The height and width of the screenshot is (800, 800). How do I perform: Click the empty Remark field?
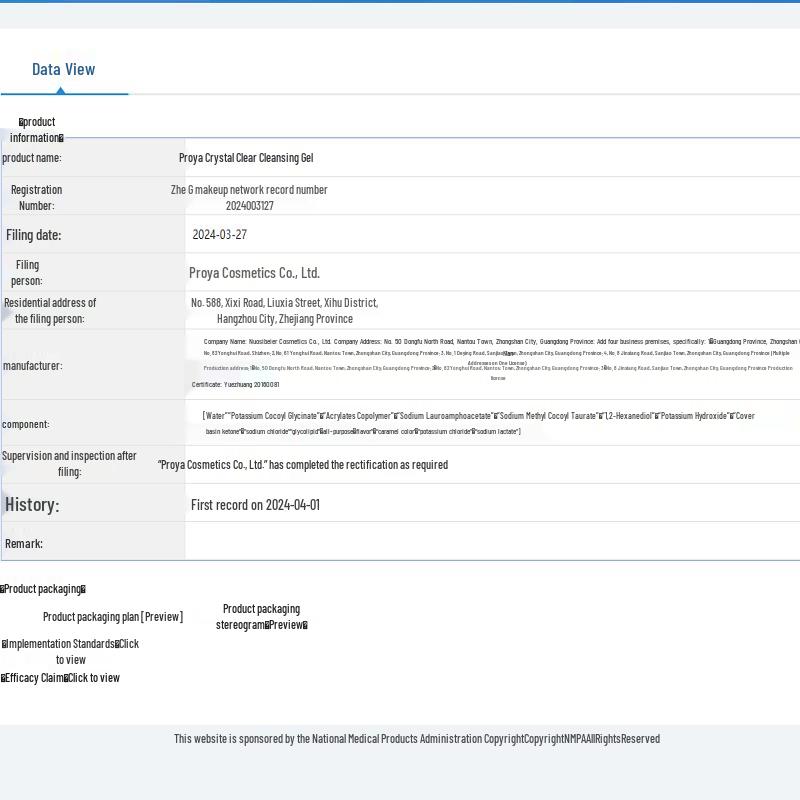[490, 543]
